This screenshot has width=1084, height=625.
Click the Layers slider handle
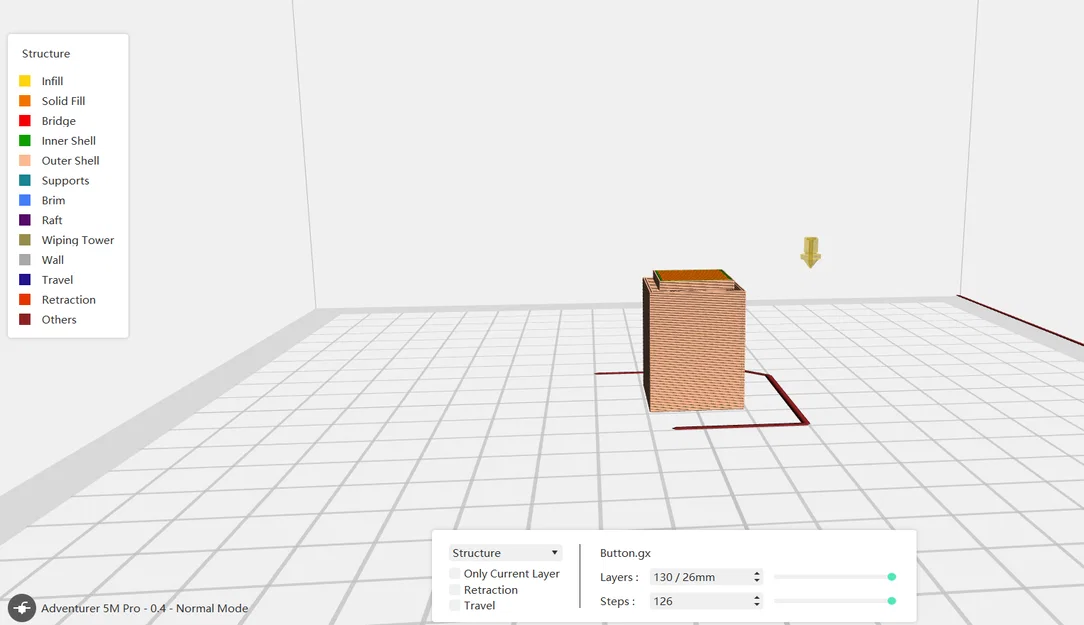tap(892, 577)
